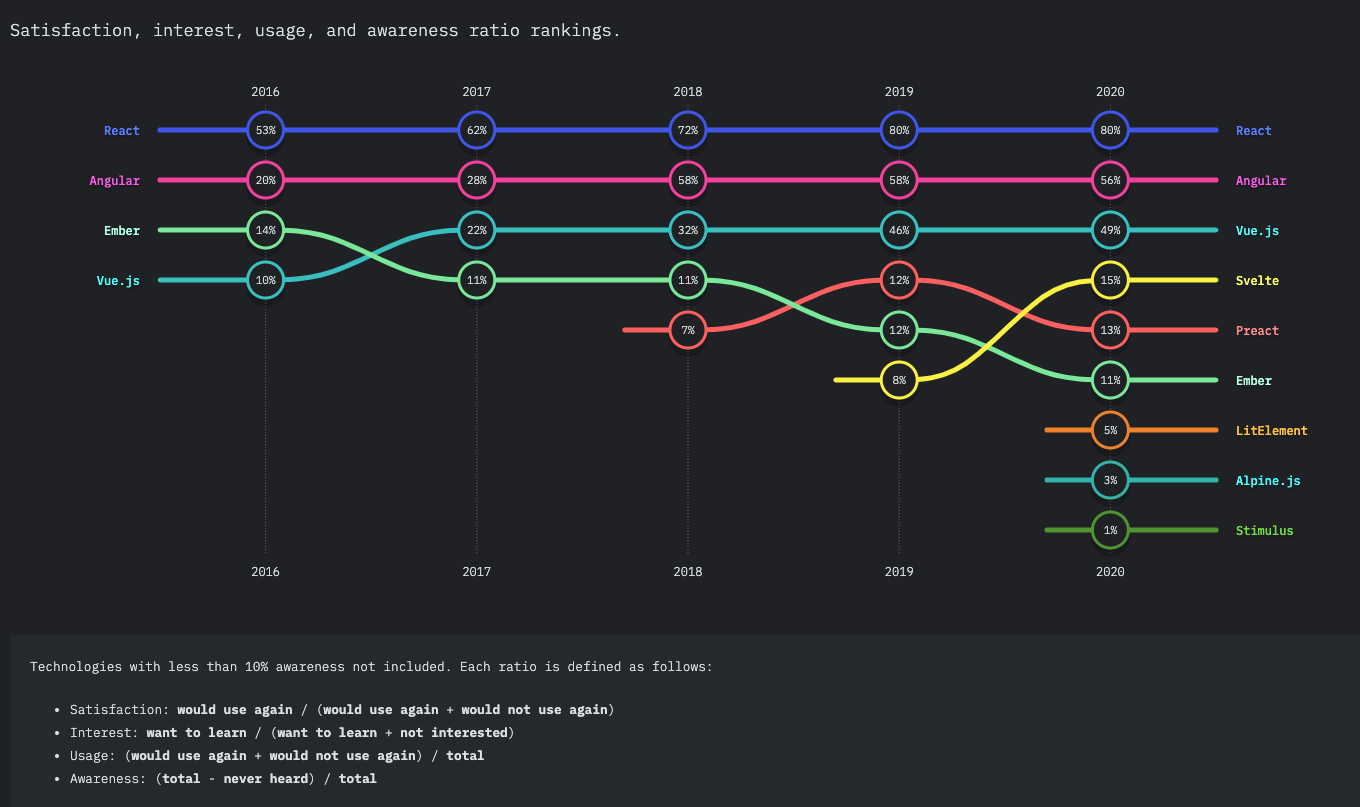Select Vue.js 49% node in 2020
1360x807 pixels.
click(1110, 230)
